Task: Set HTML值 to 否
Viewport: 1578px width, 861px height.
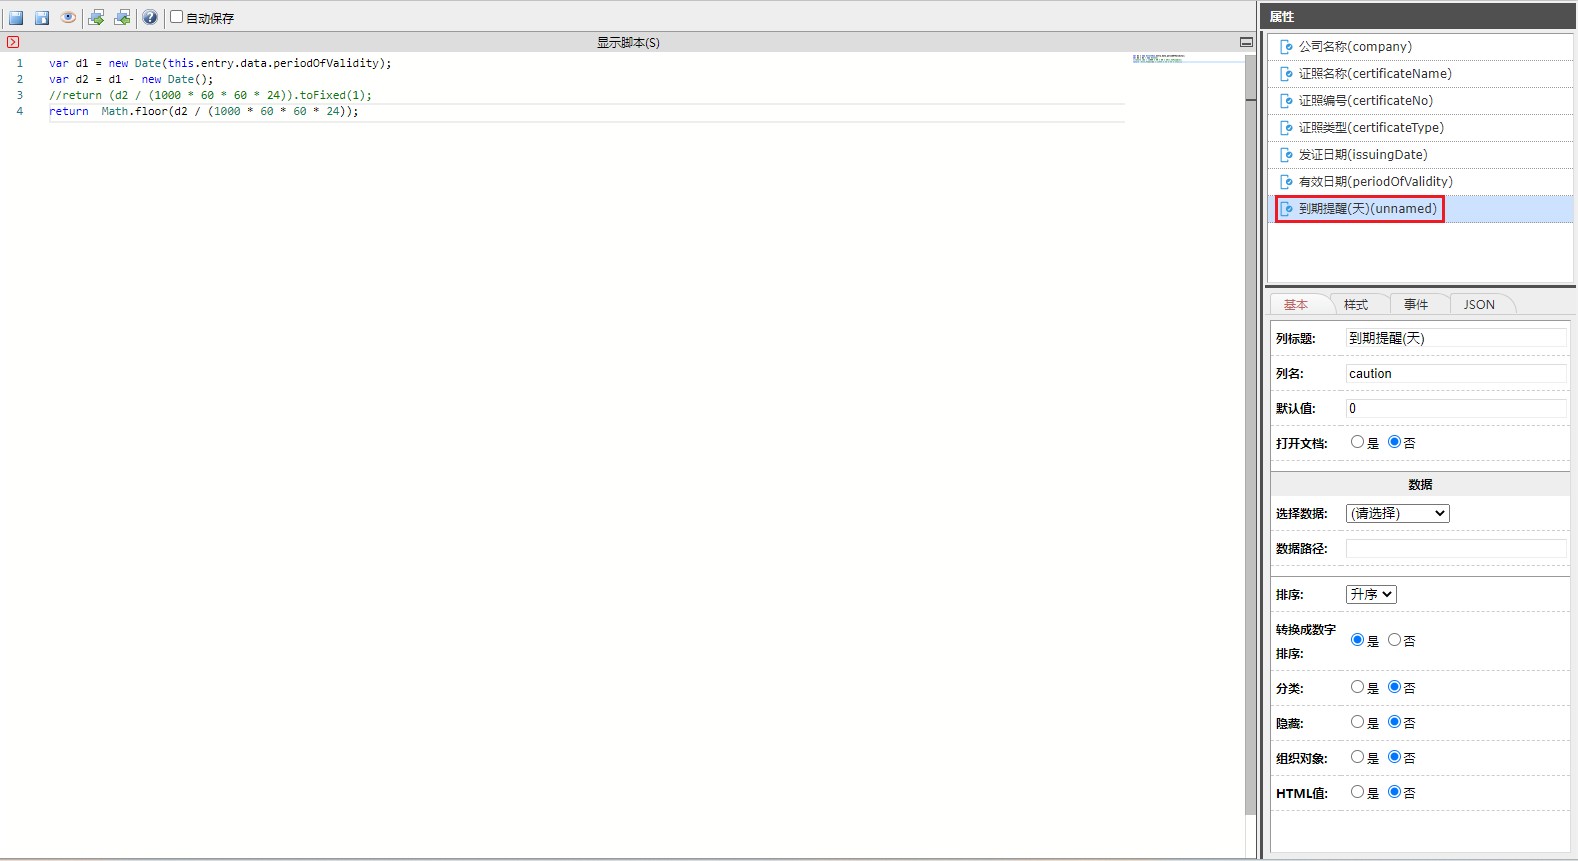Action: (x=1394, y=792)
